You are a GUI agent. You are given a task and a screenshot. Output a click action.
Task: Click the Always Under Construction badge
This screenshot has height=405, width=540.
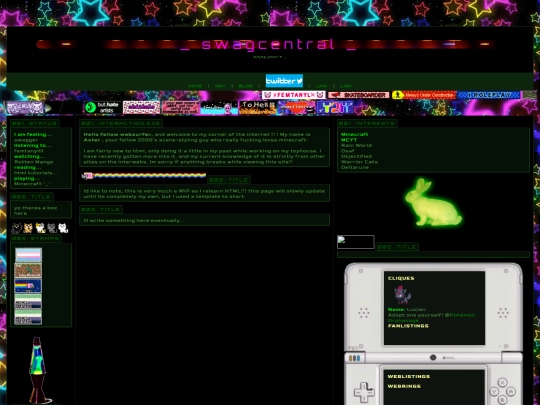pos(424,95)
